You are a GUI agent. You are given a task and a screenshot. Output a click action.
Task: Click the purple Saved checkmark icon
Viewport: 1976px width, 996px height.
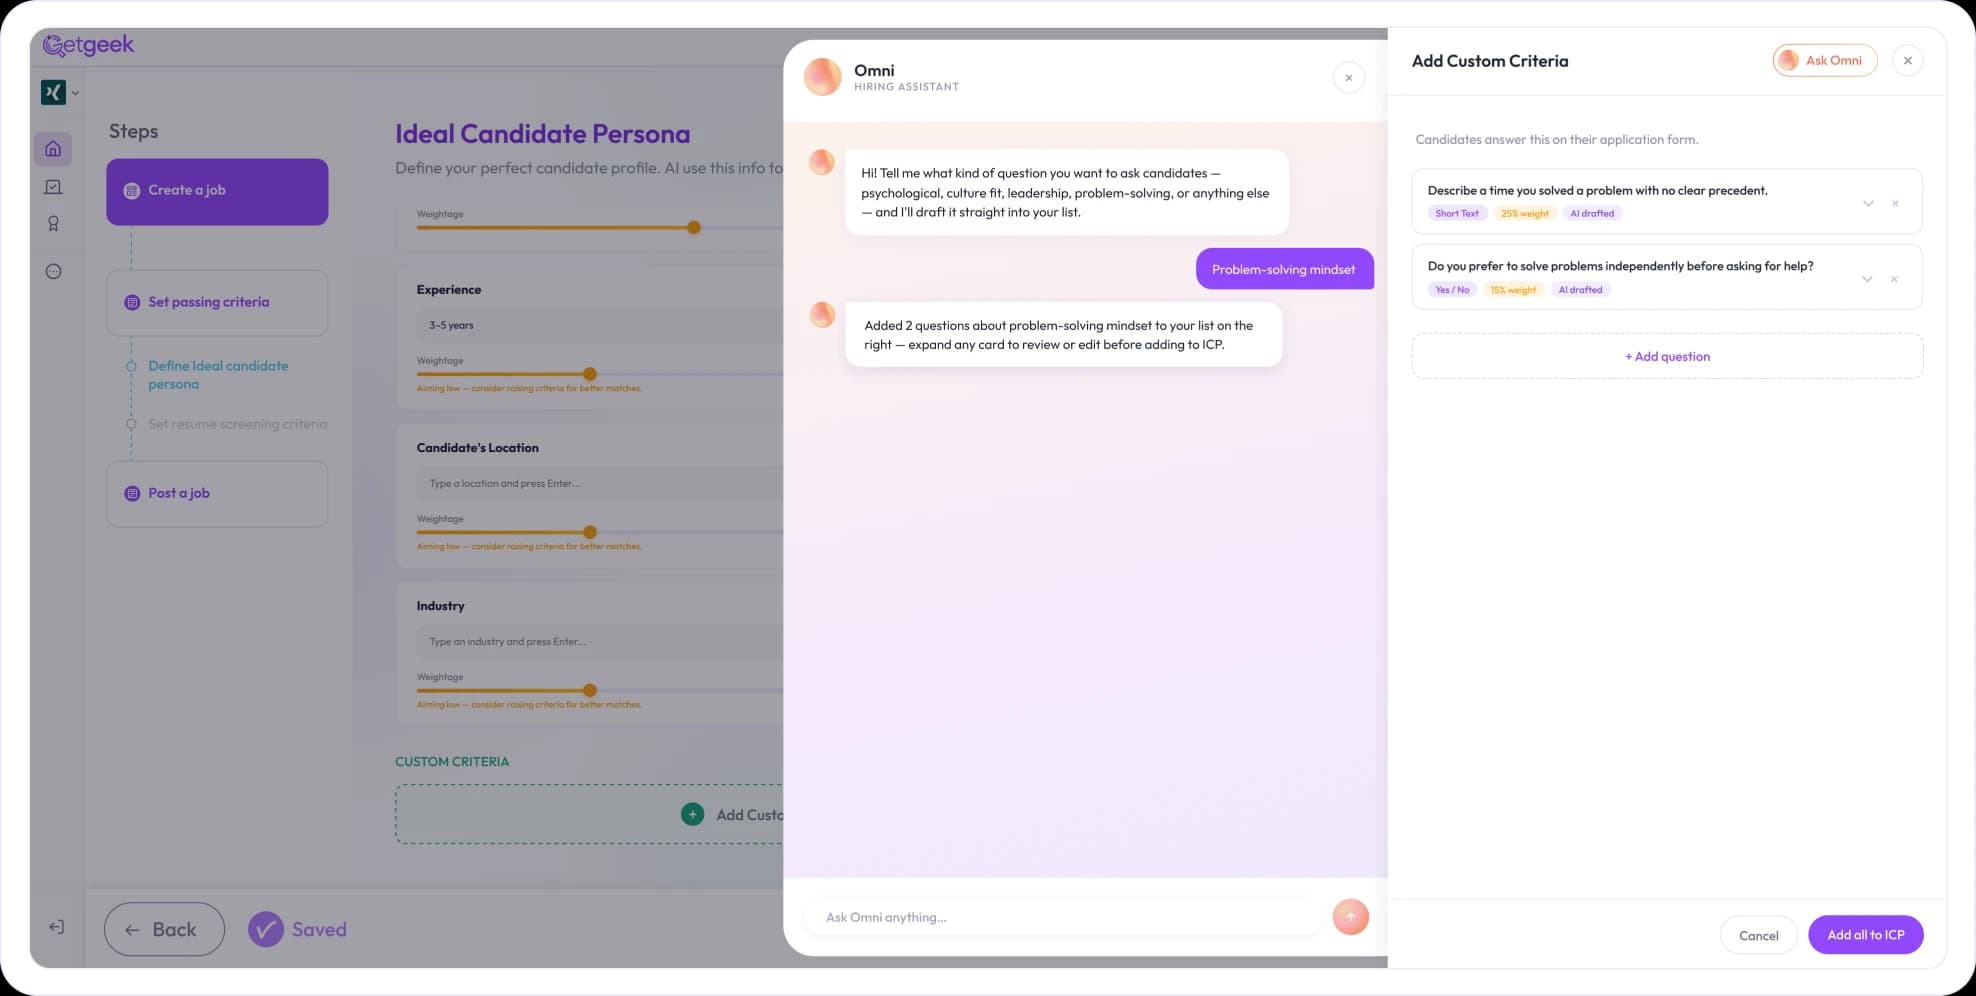click(266, 929)
